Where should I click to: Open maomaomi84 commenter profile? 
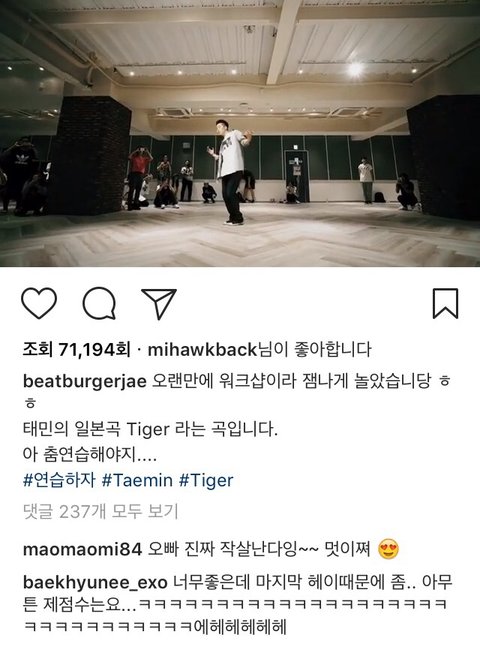pos(82,550)
